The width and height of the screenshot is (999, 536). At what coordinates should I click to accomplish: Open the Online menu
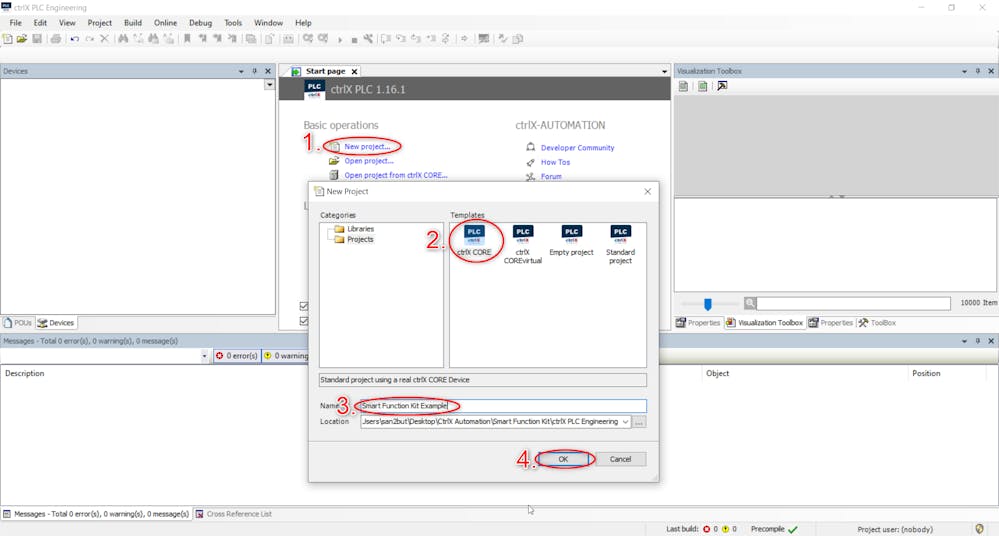pyautogui.click(x=166, y=22)
